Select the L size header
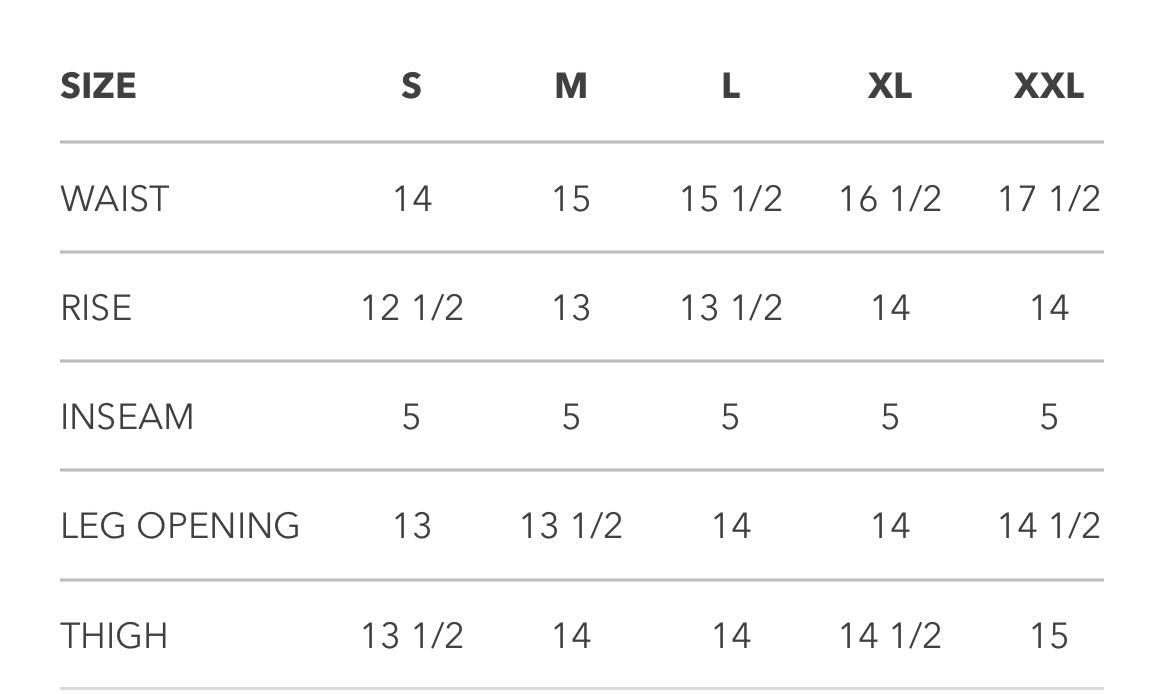The height and width of the screenshot is (694, 1170). 731,86
